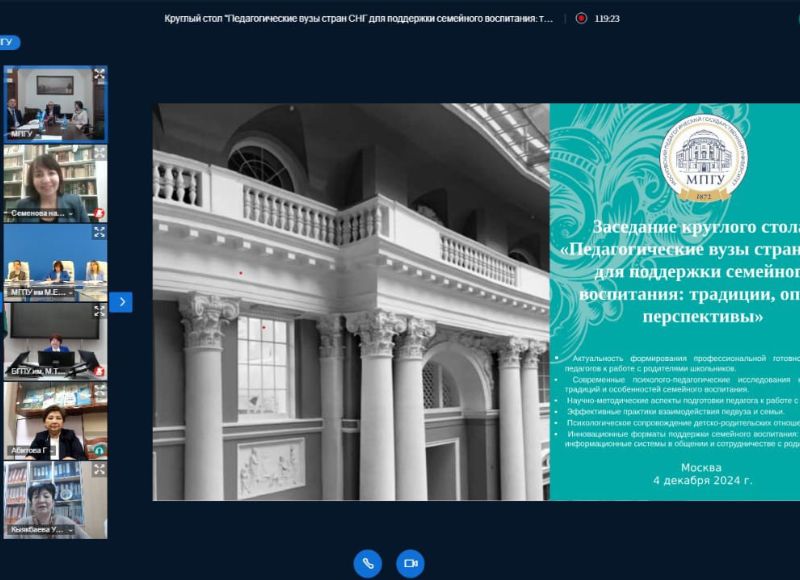
Task: Maximize the МГПУ им. М.Е. video tile
Action: pyautogui.click(x=99, y=232)
